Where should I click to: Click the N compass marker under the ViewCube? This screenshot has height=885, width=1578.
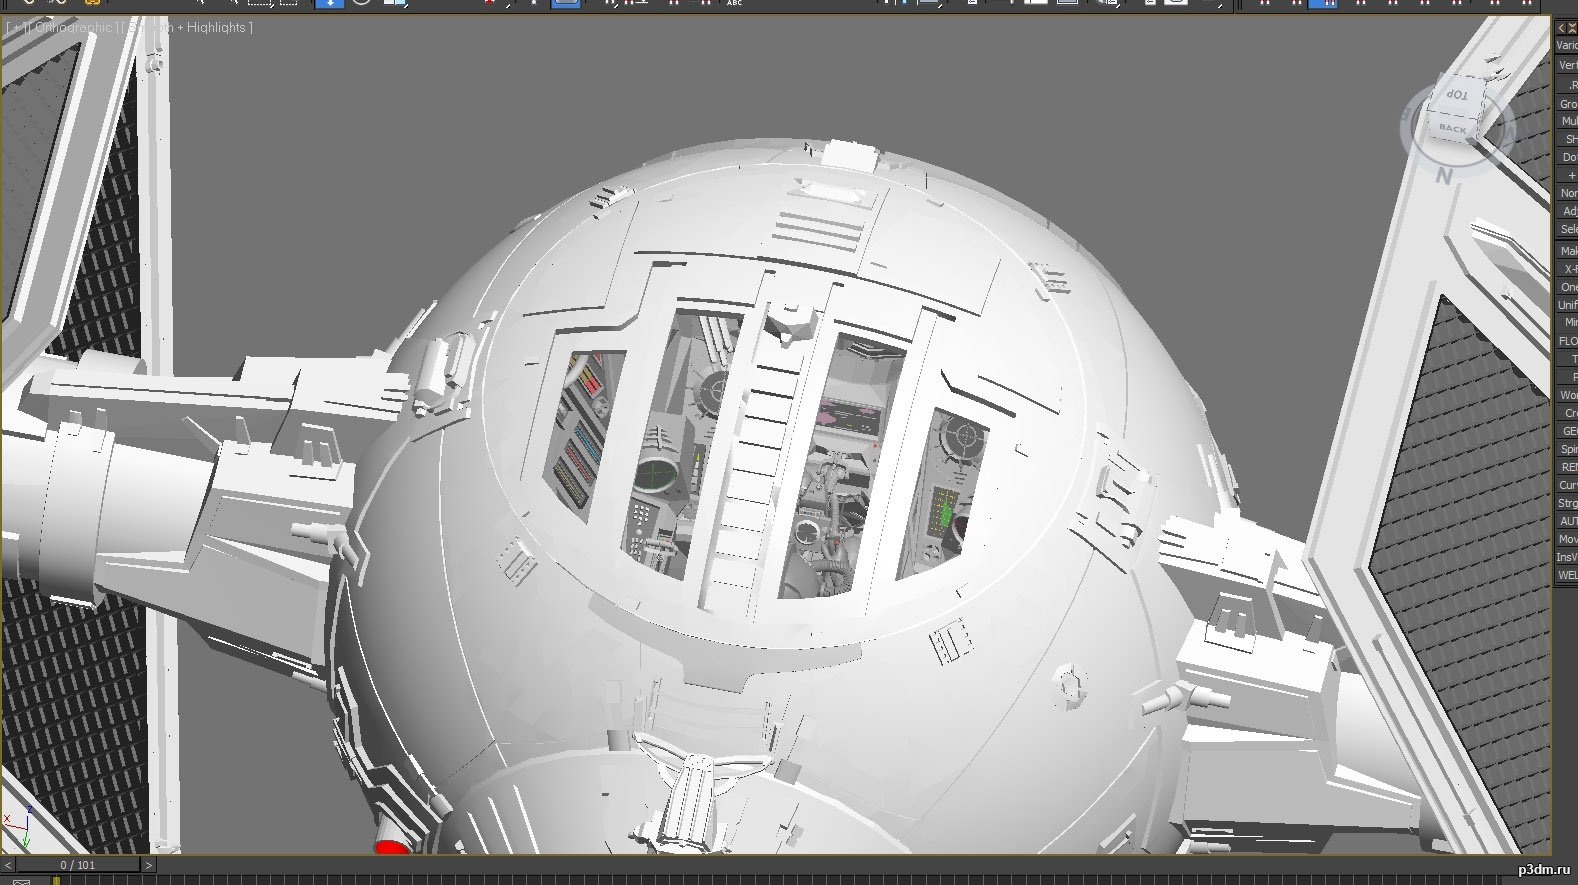[x=1444, y=177]
